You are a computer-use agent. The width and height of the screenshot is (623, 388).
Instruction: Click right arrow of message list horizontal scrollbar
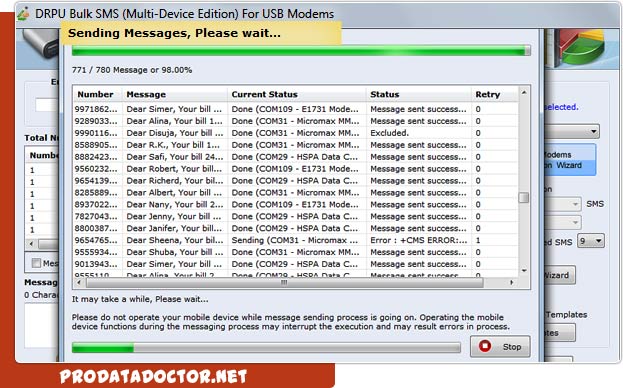pos(511,282)
